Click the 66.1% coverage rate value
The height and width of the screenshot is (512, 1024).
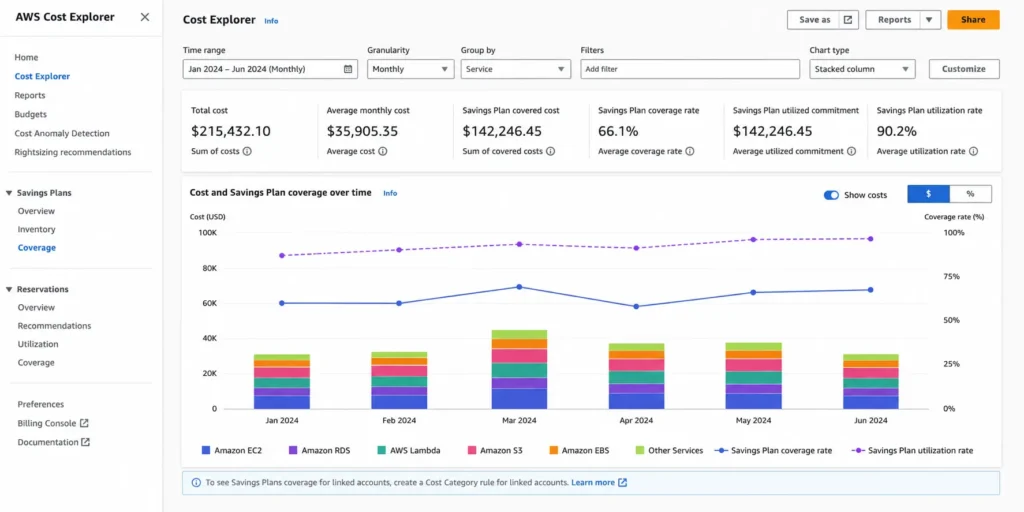[618, 131]
